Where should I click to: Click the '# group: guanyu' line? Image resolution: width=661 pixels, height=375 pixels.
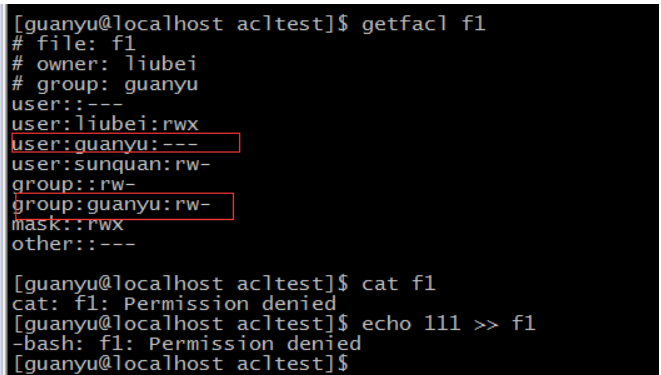tap(105, 85)
